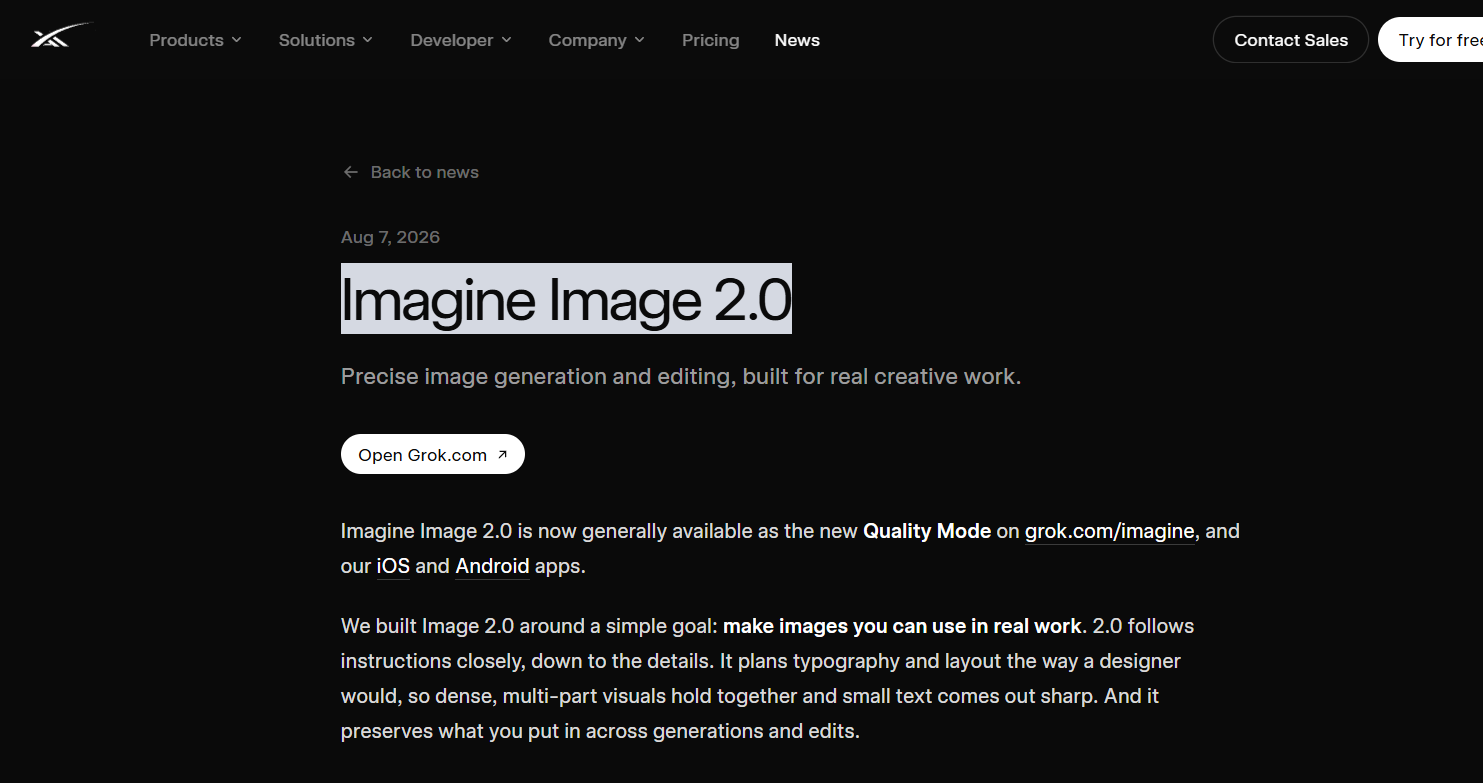Screen dimensions: 1483x783
Task: Open the Products navigation item
Action: pyautogui.click(x=196, y=40)
